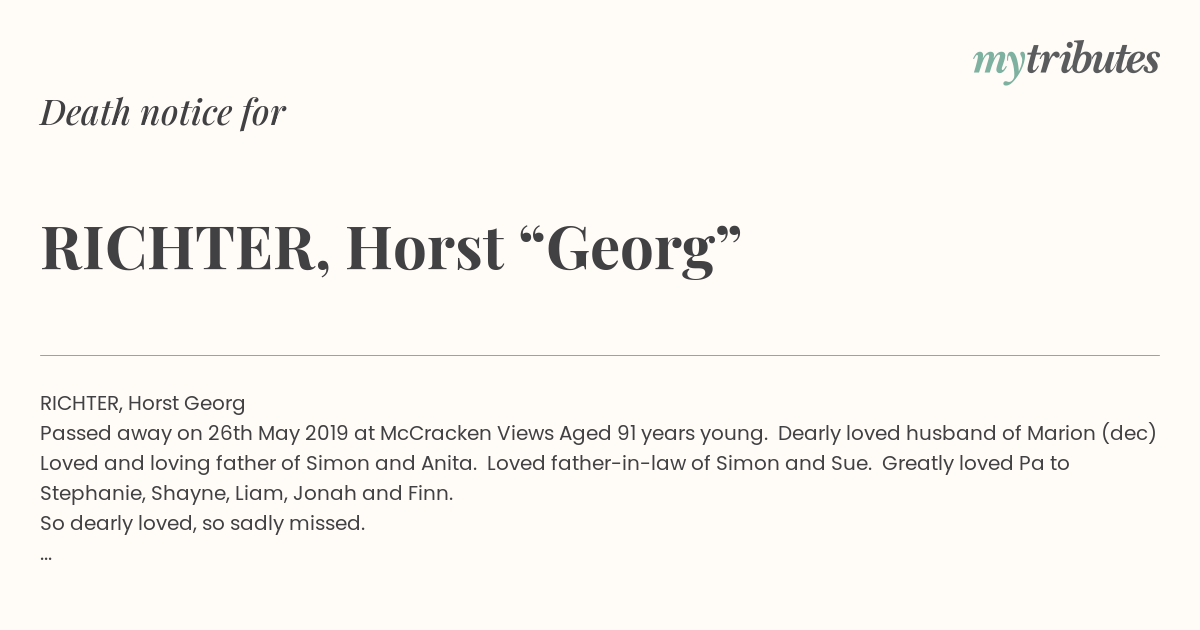Click the "Greatly loved Pa to" phrase

(976, 463)
